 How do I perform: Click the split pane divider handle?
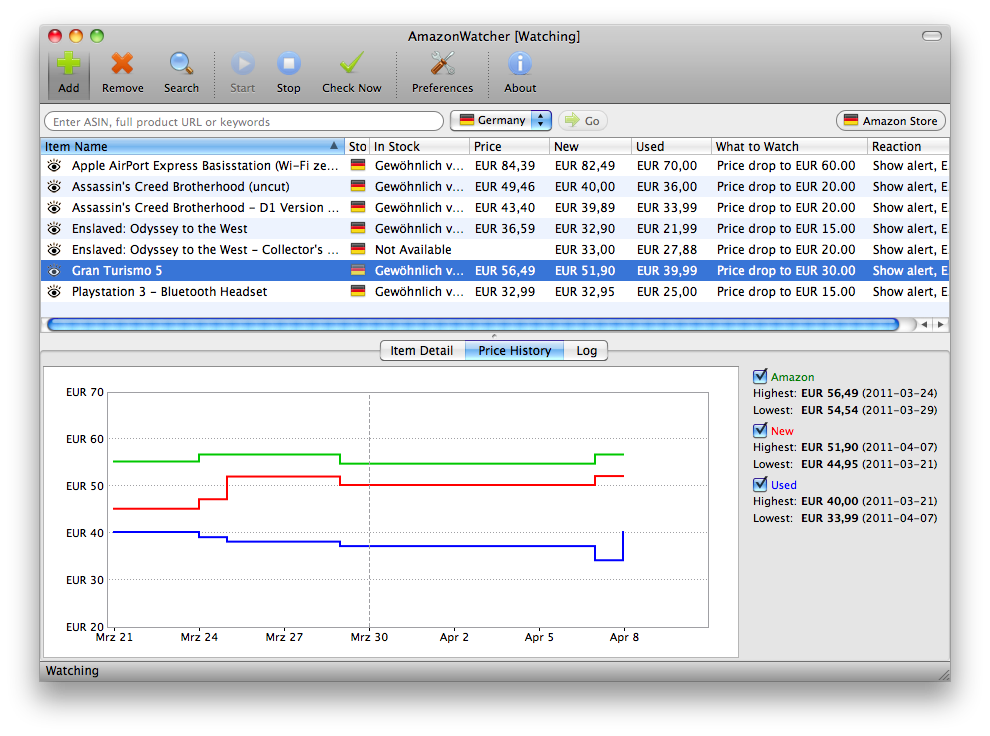pyautogui.click(x=494, y=336)
